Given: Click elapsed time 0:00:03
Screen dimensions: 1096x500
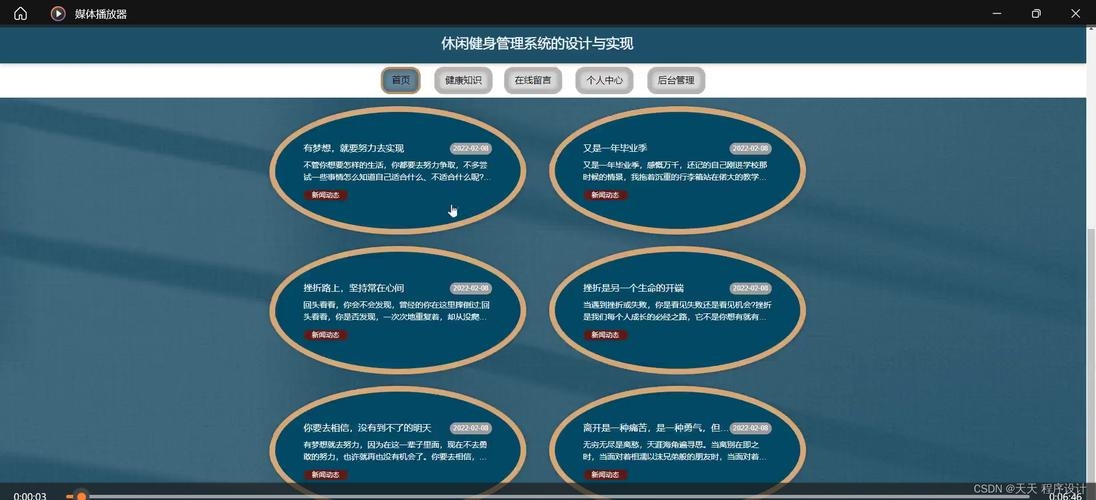Looking at the screenshot, I should pyautogui.click(x=30, y=496).
